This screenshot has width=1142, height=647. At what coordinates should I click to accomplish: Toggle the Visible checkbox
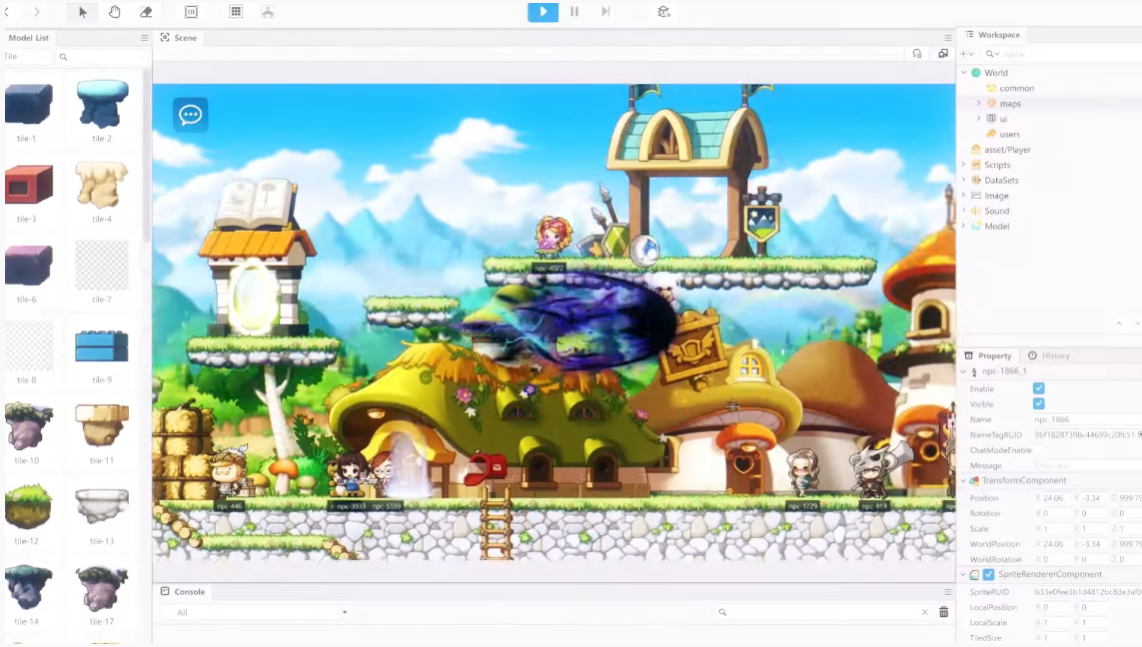coord(1039,404)
